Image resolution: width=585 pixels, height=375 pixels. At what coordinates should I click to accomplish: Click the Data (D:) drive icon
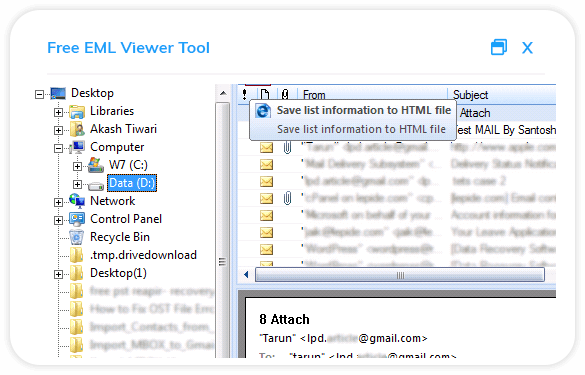tap(96, 185)
